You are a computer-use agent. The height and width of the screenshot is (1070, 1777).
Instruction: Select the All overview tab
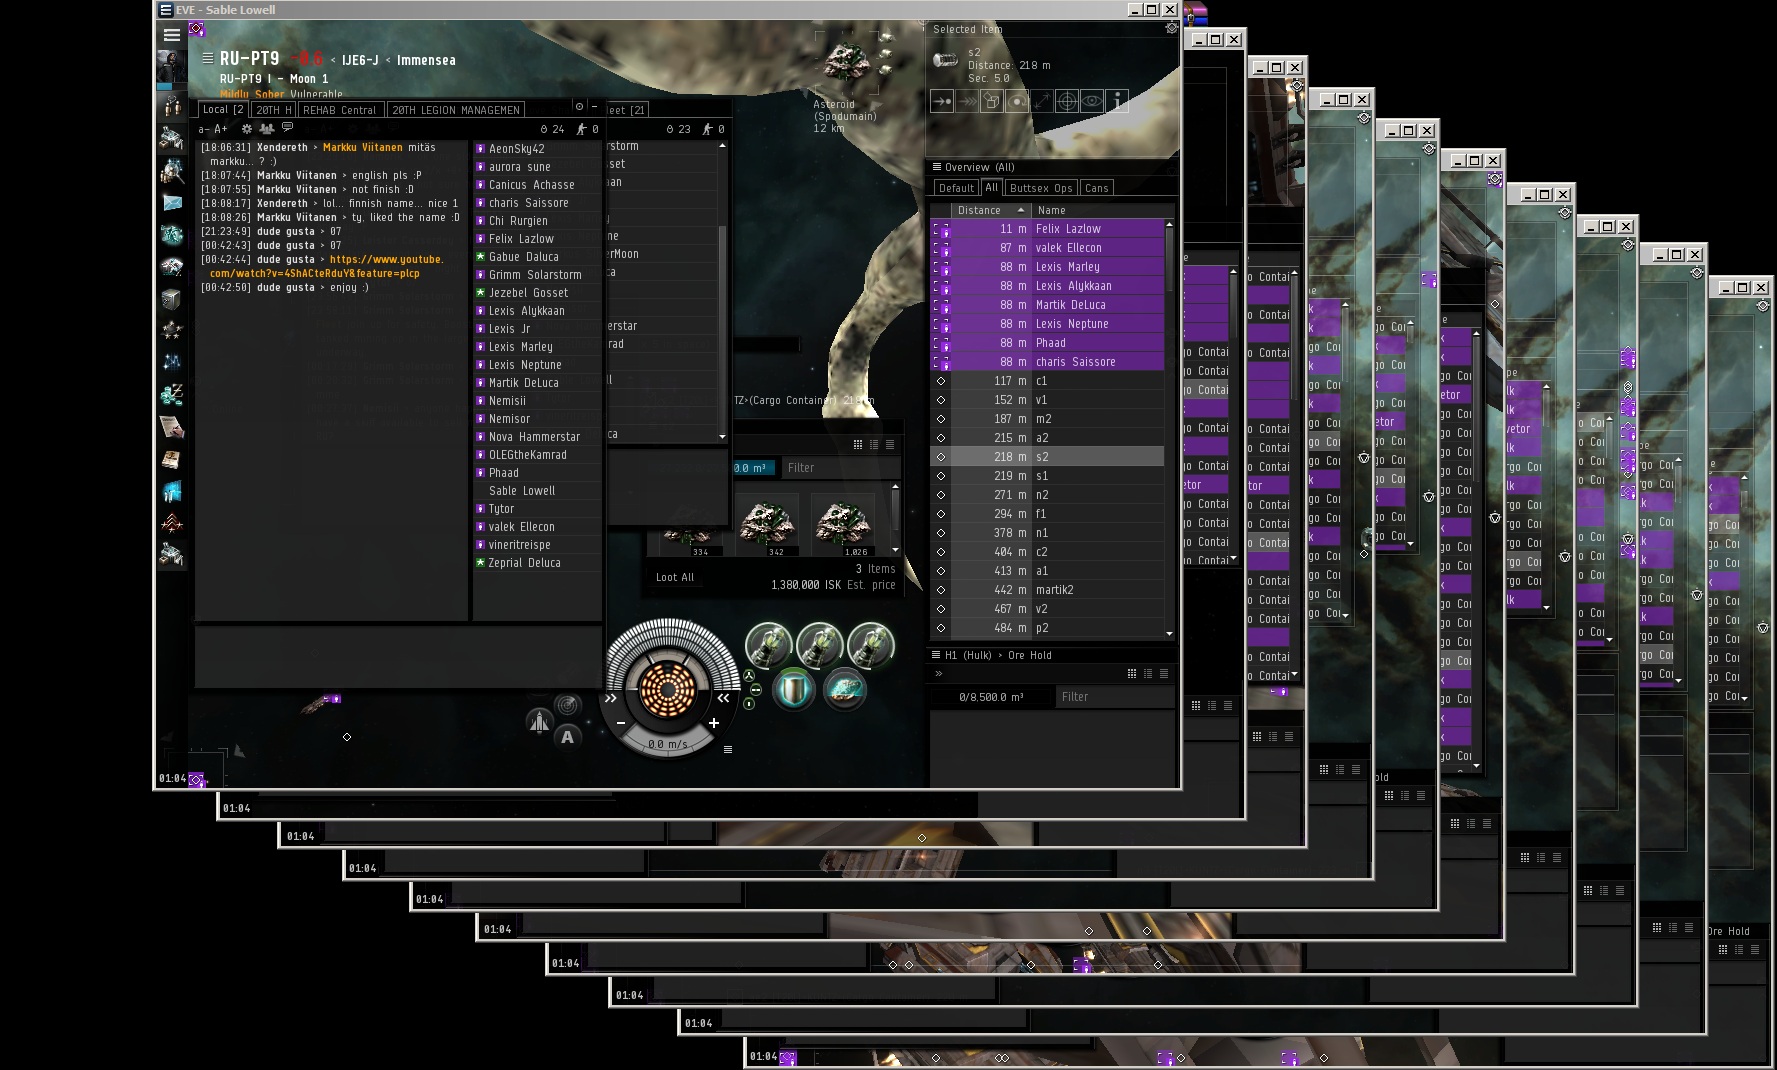992,188
